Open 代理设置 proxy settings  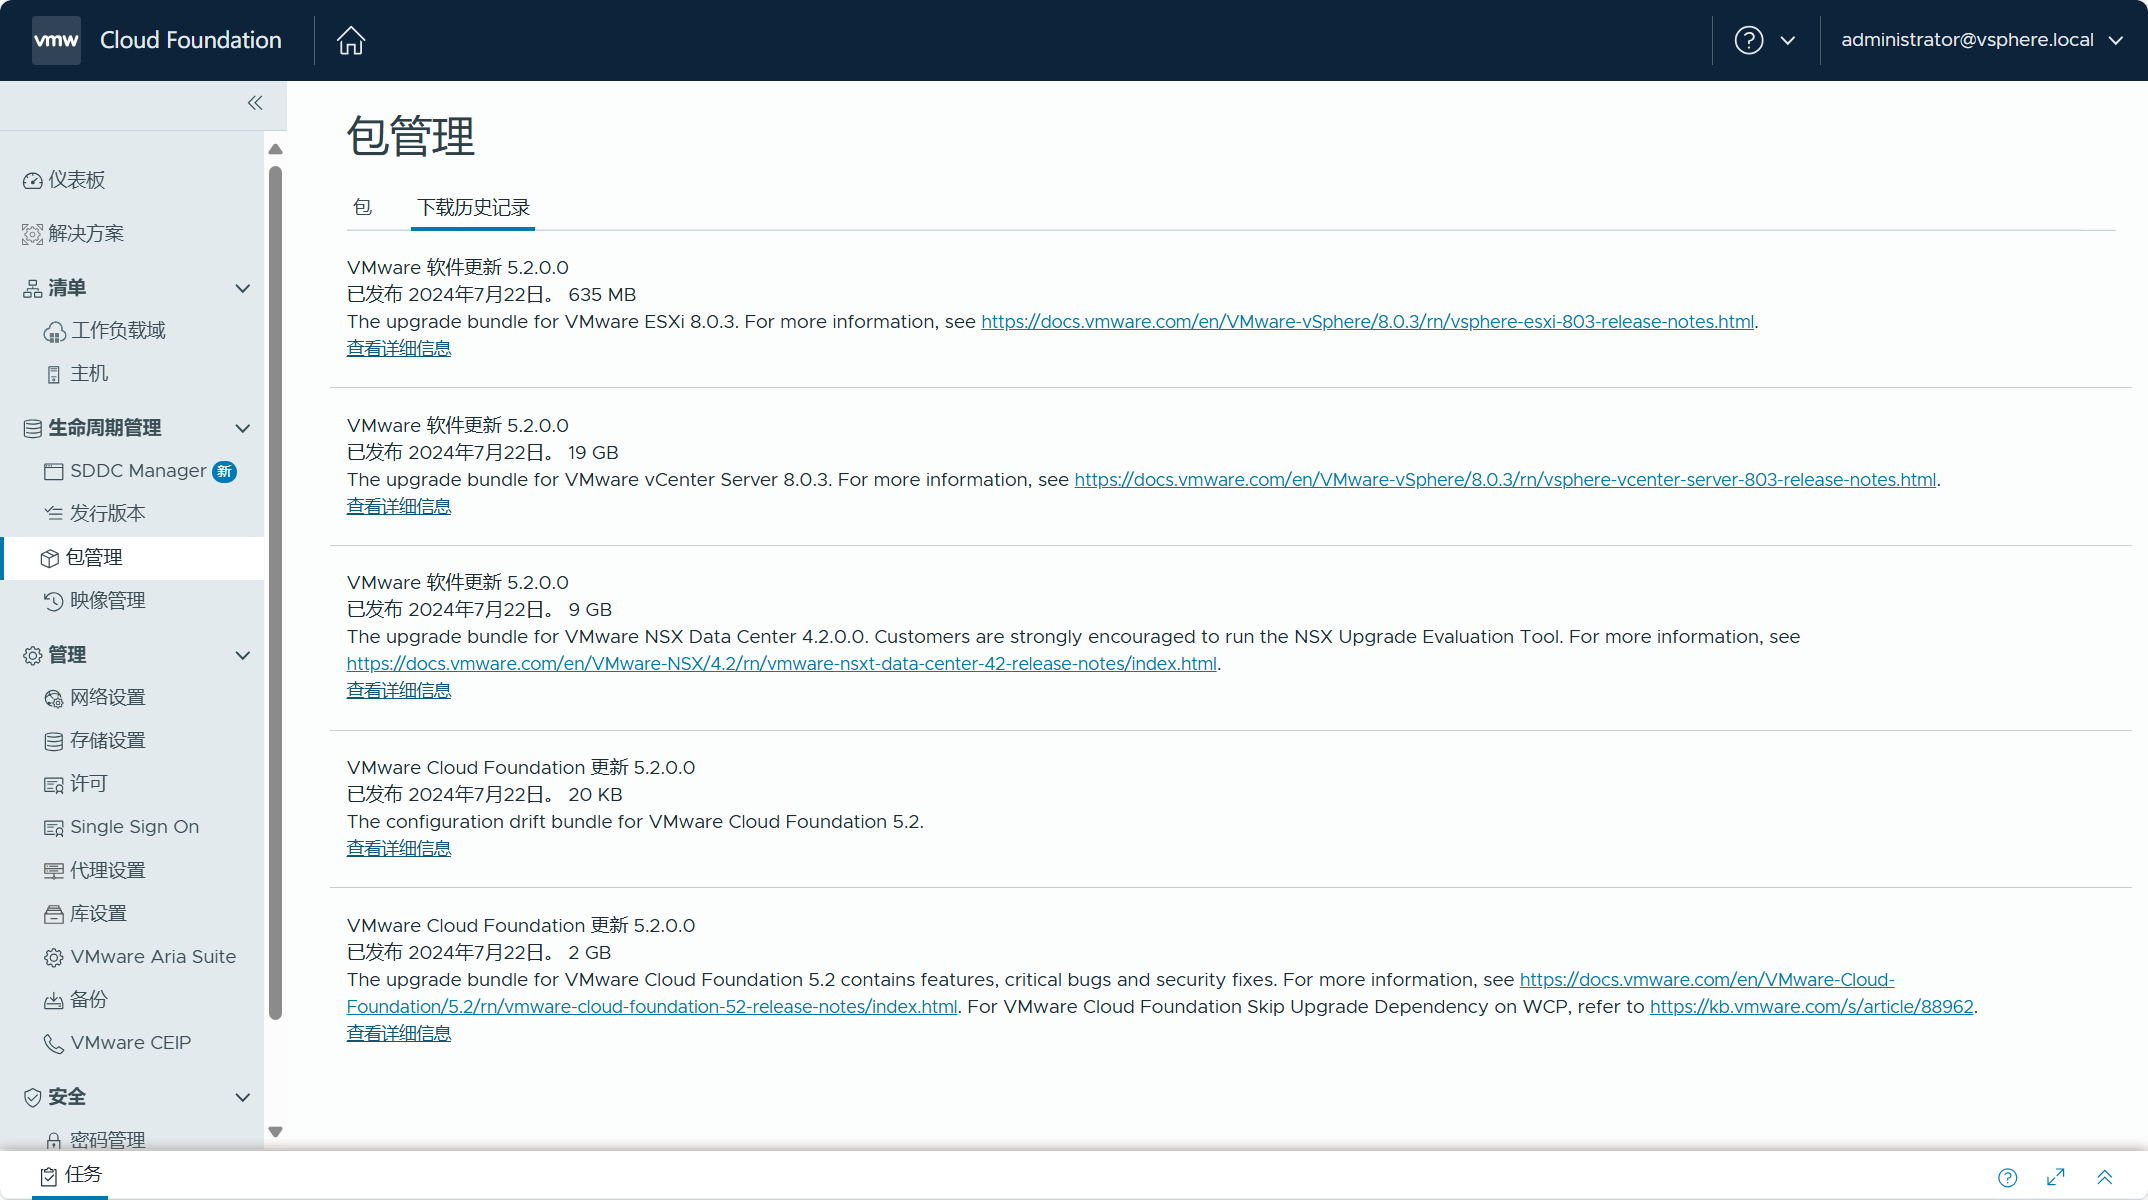pos(107,869)
